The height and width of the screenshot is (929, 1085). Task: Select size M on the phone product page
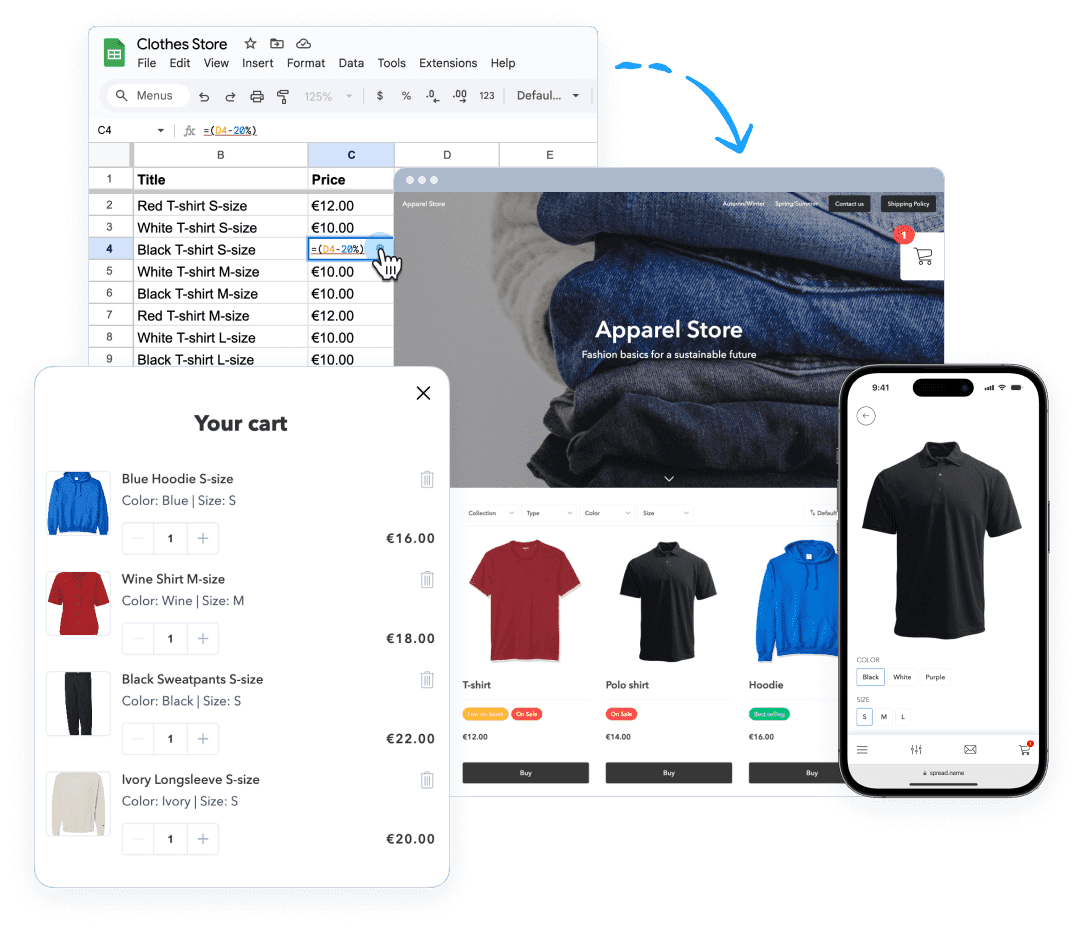[886, 717]
